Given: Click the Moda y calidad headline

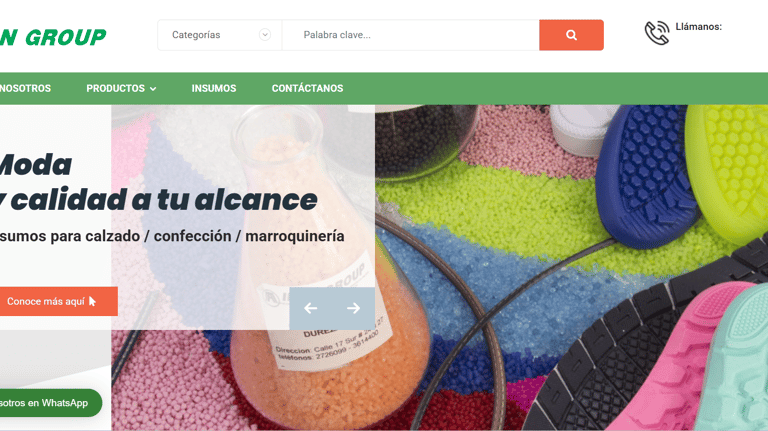Looking at the screenshot, I should pyautogui.click(x=159, y=182).
